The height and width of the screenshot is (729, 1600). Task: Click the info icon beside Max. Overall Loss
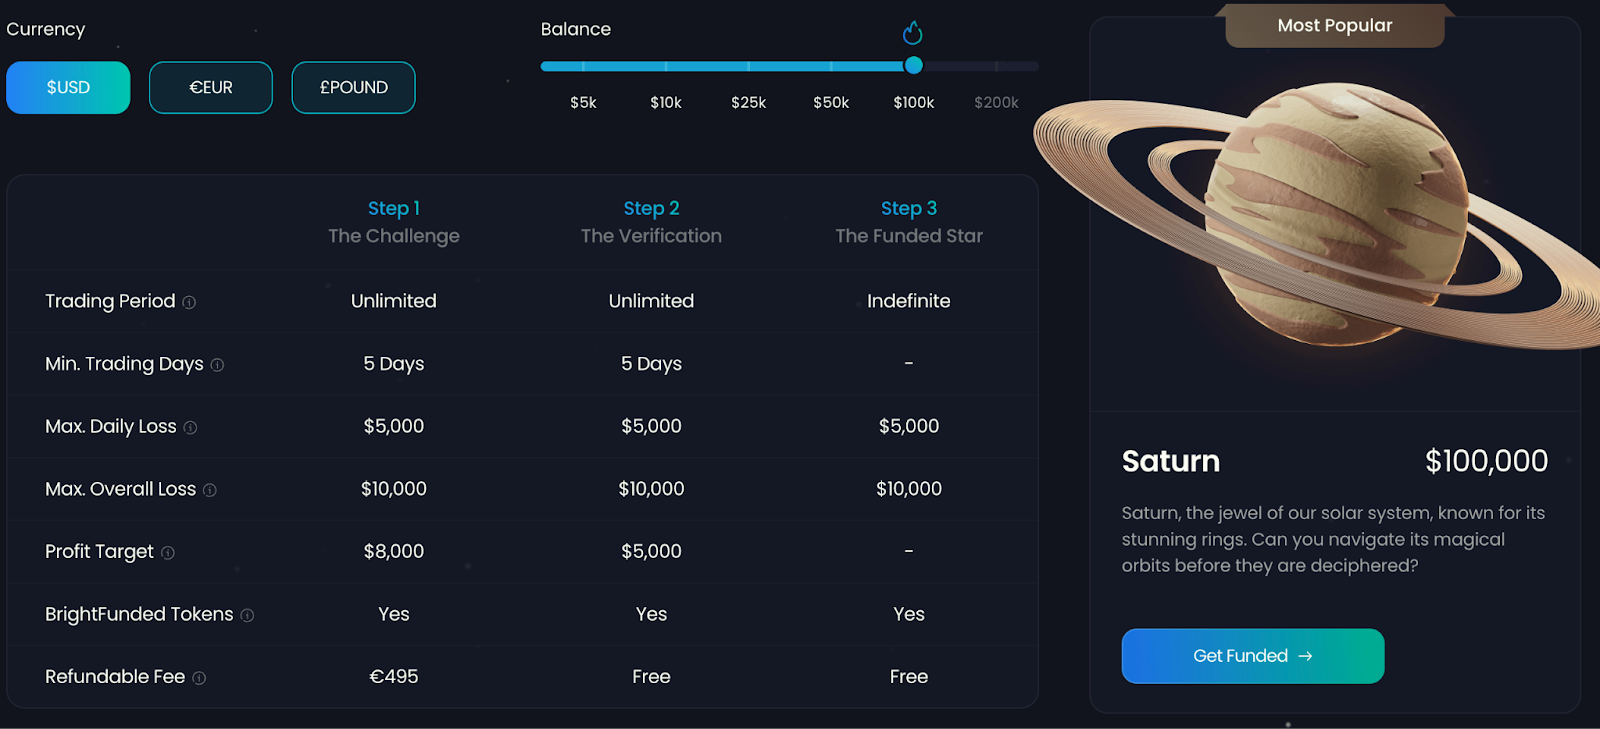210,490
